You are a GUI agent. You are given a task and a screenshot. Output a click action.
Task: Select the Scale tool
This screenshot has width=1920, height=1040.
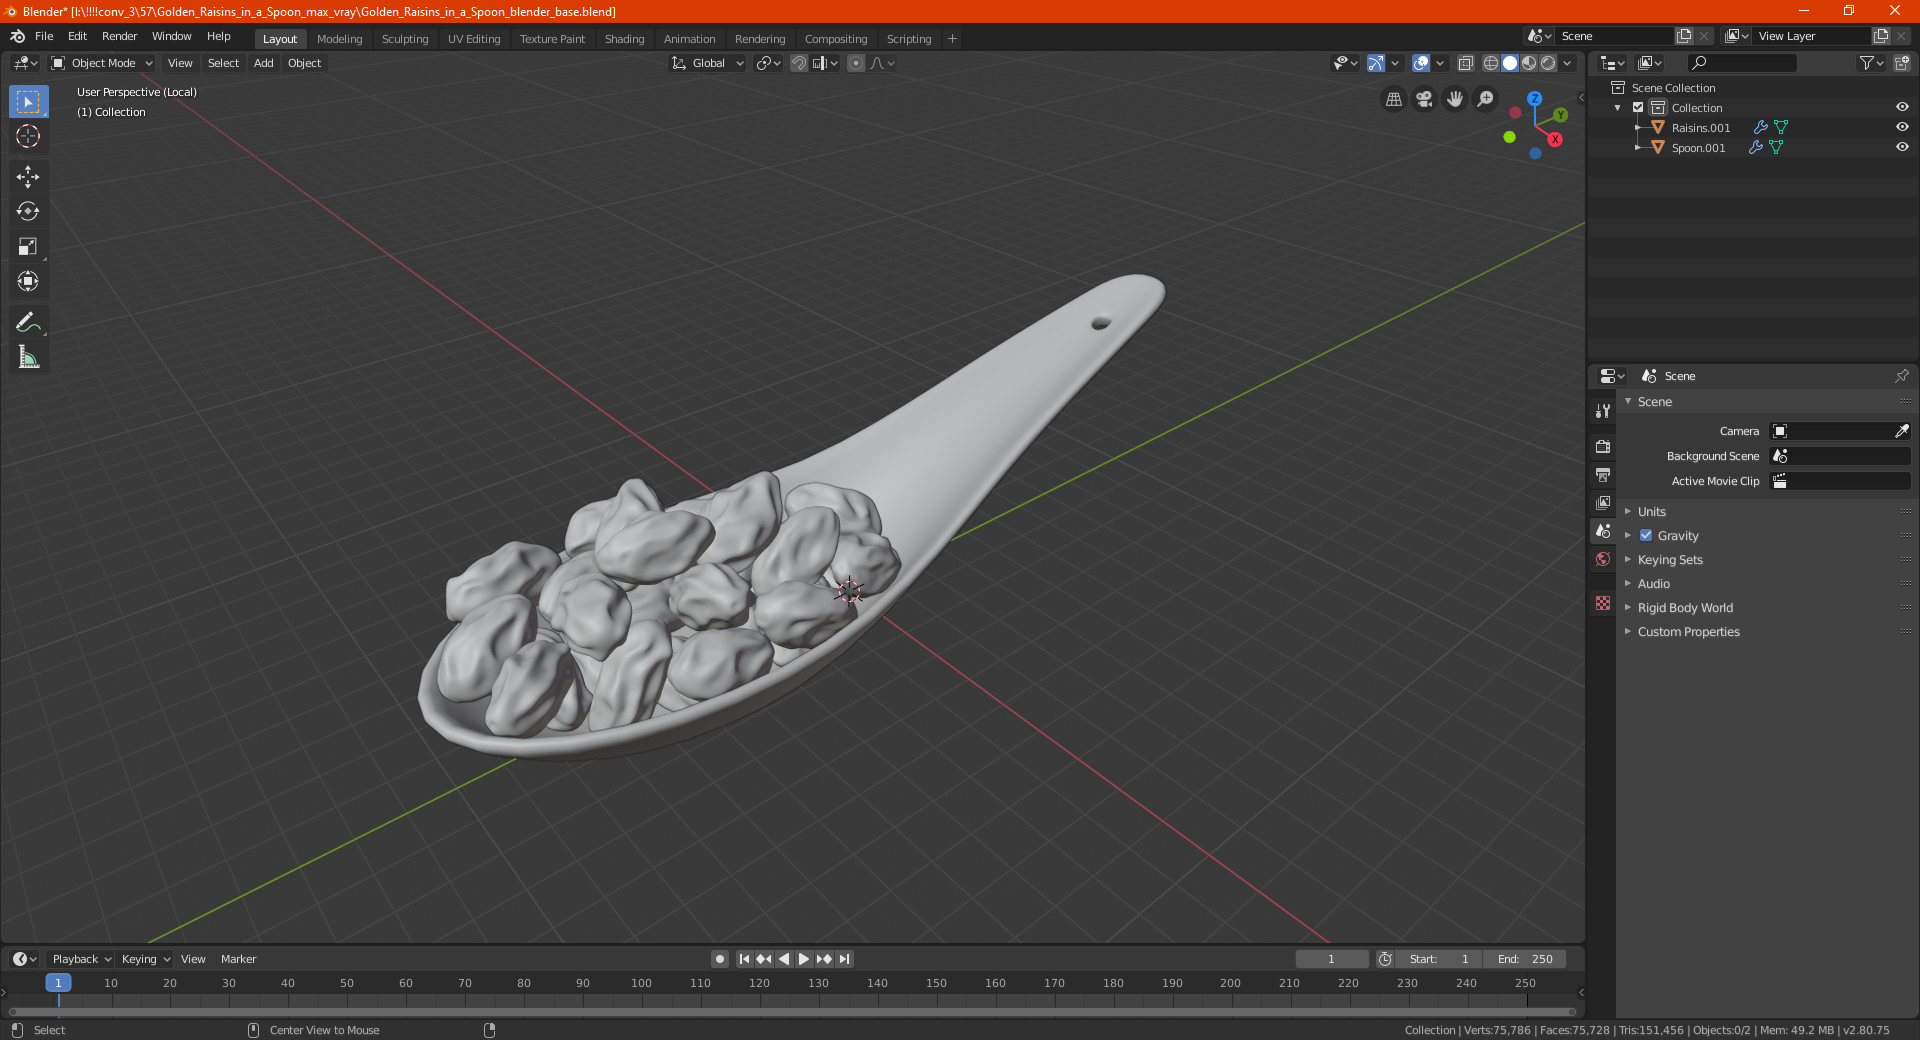(x=28, y=247)
